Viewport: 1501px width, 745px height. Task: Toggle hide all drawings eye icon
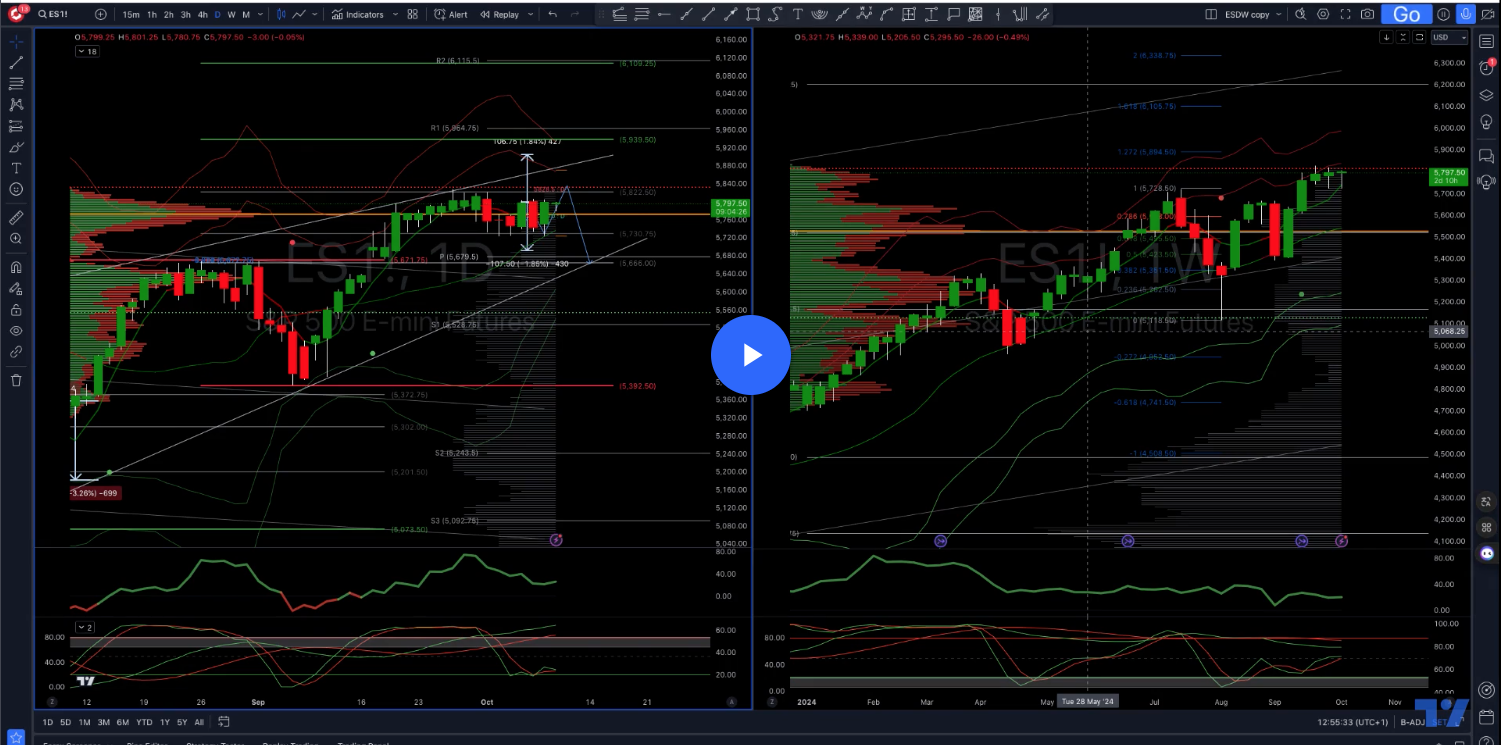point(16,330)
